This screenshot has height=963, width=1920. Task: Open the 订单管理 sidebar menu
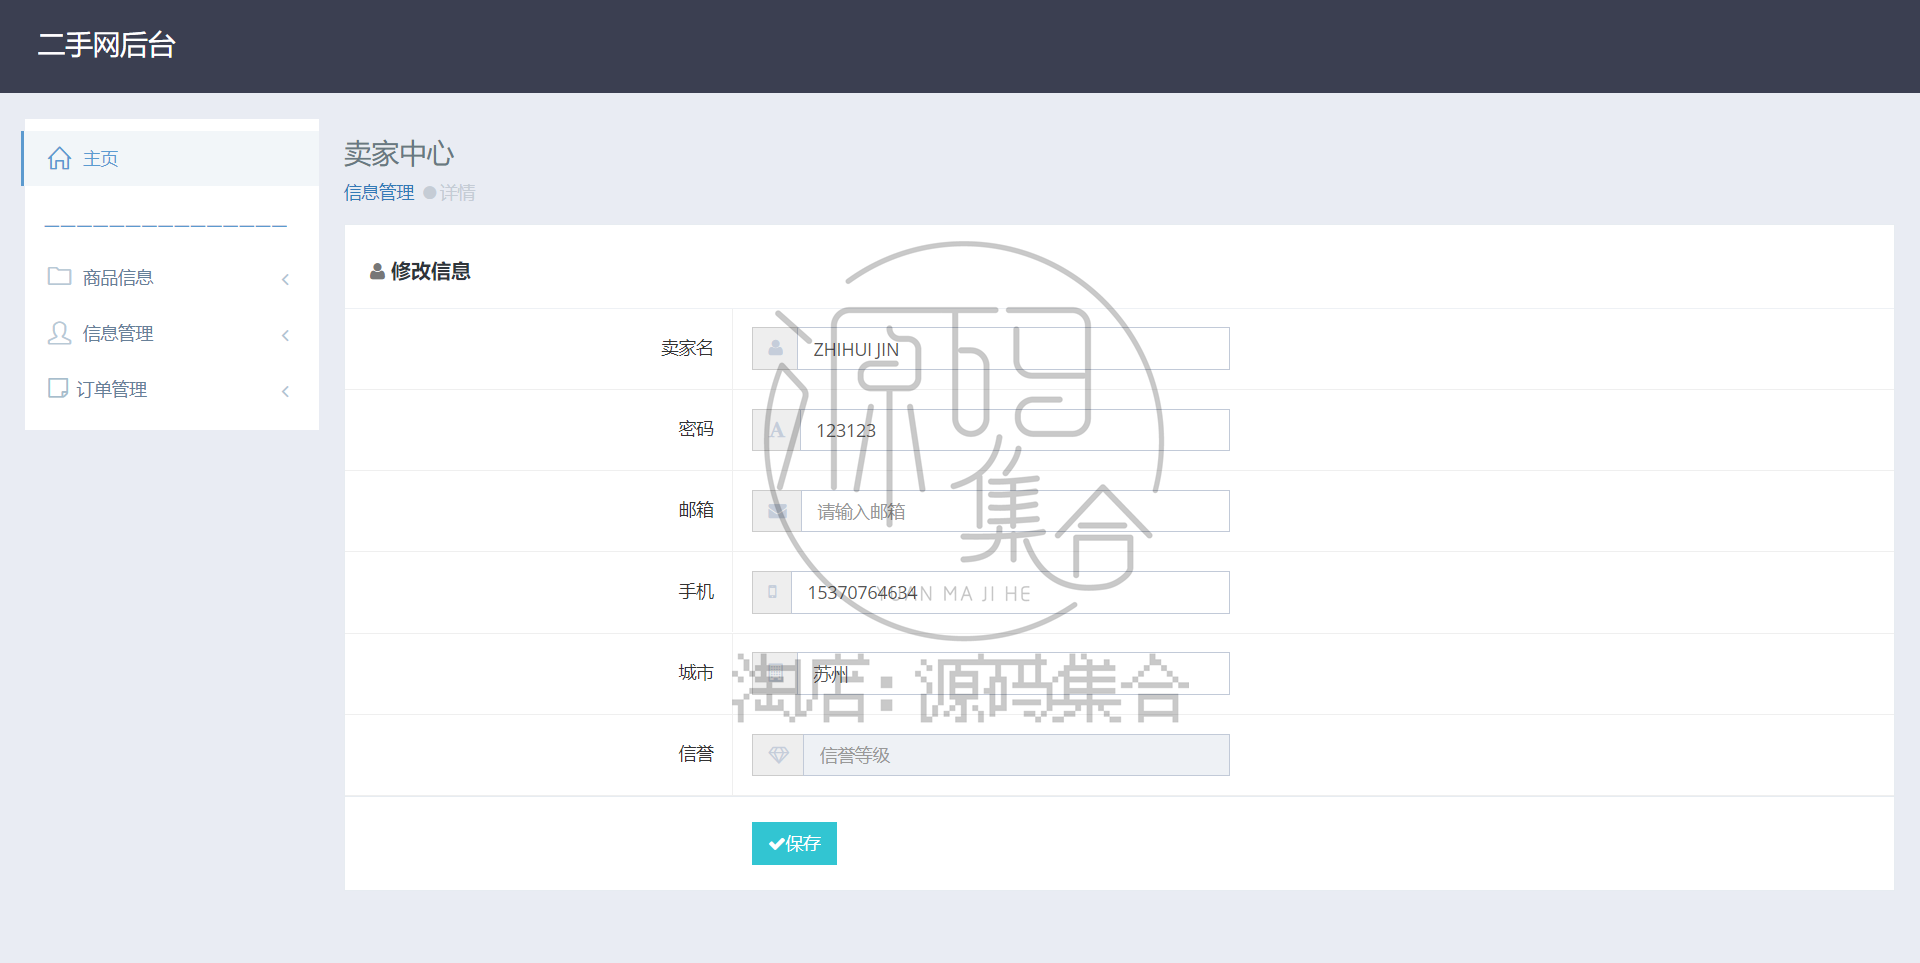(171, 389)
